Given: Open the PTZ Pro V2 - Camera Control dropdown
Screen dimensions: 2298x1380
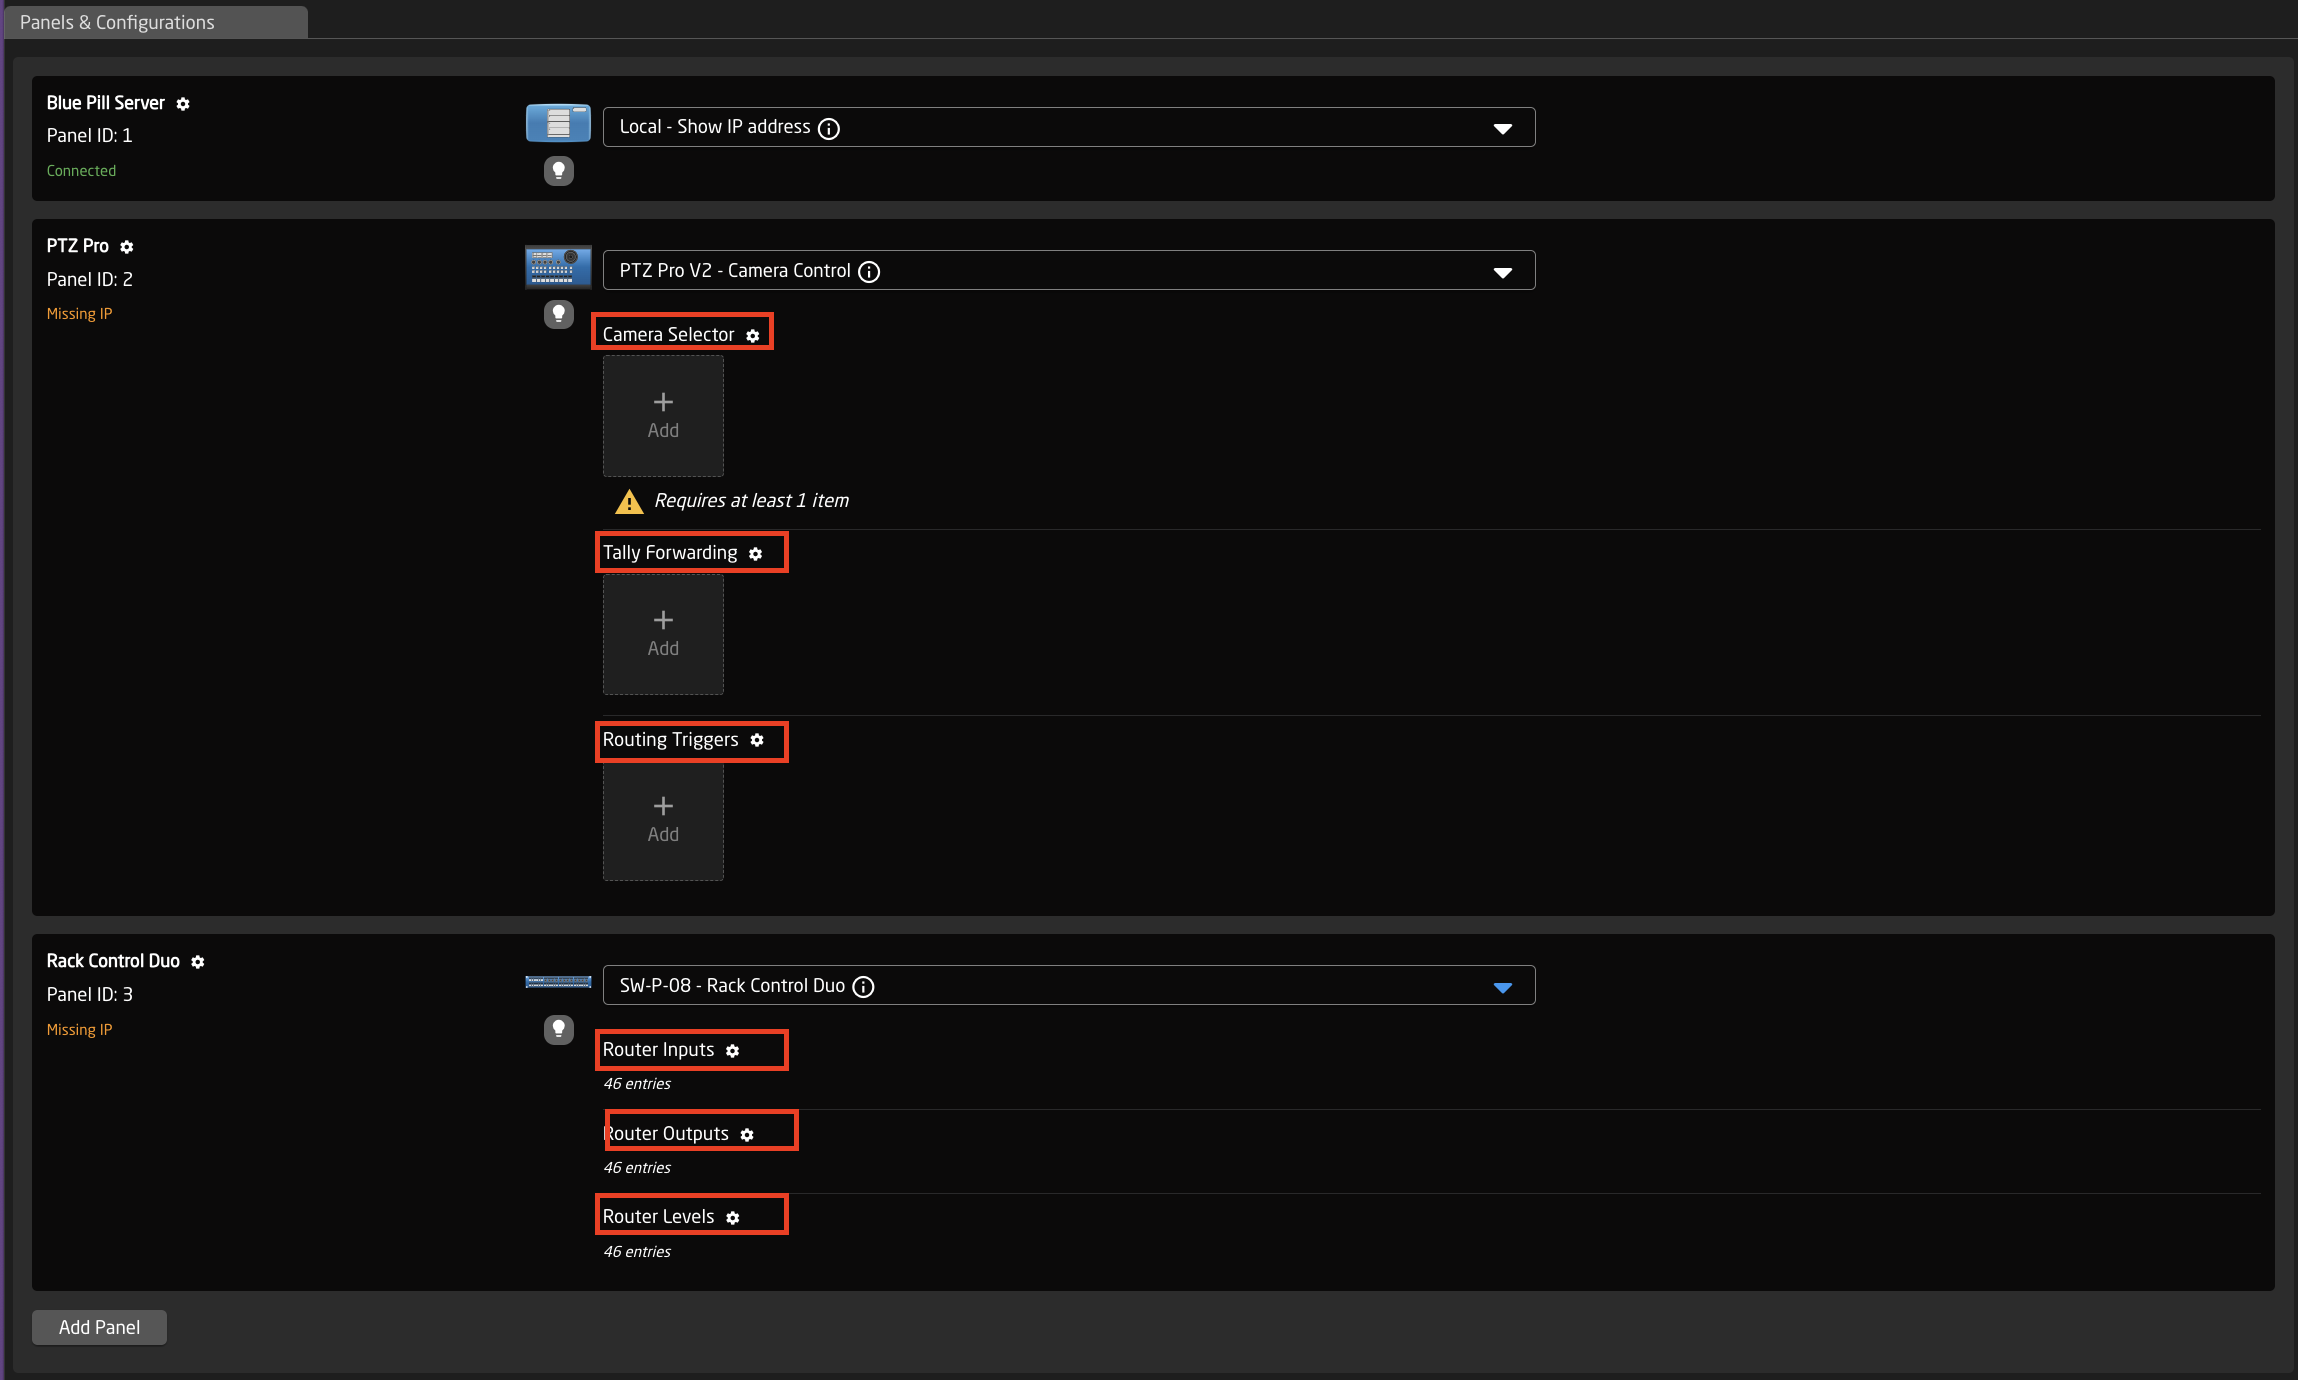Looking at the screenshot, I should click(x=1069, y=270).
